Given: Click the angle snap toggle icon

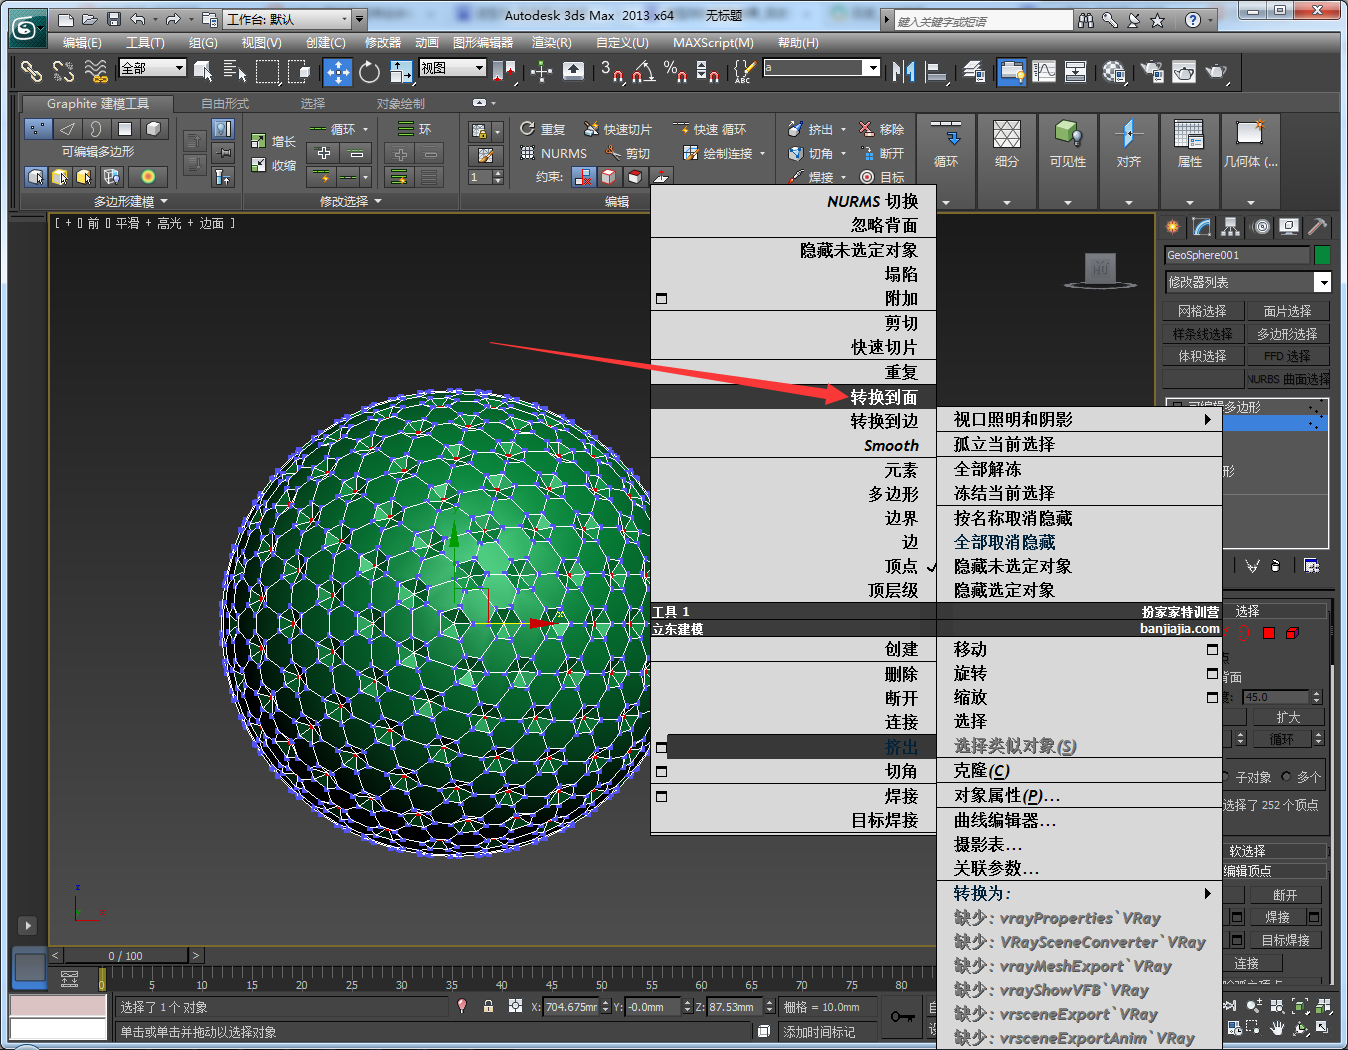Looking at the screenshot, I should 643,72.
